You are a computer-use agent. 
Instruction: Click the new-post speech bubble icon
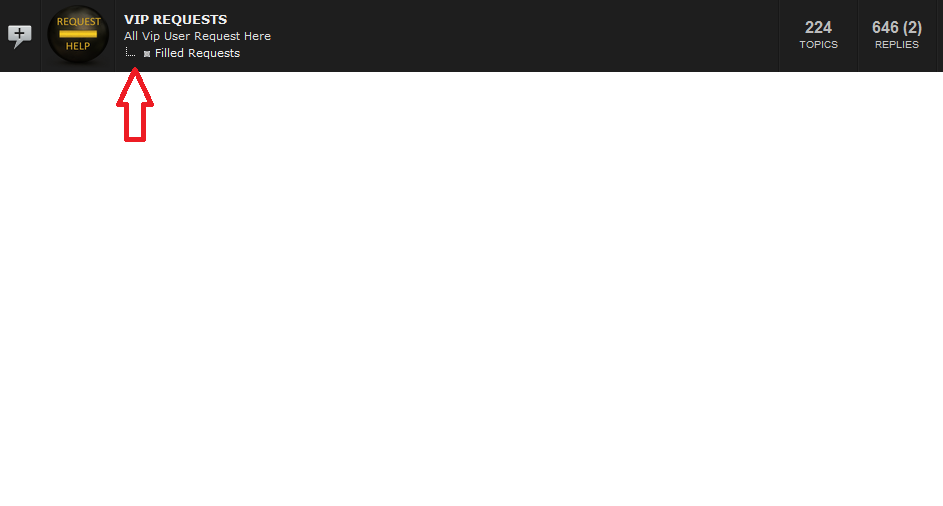[x=19, y=36]
